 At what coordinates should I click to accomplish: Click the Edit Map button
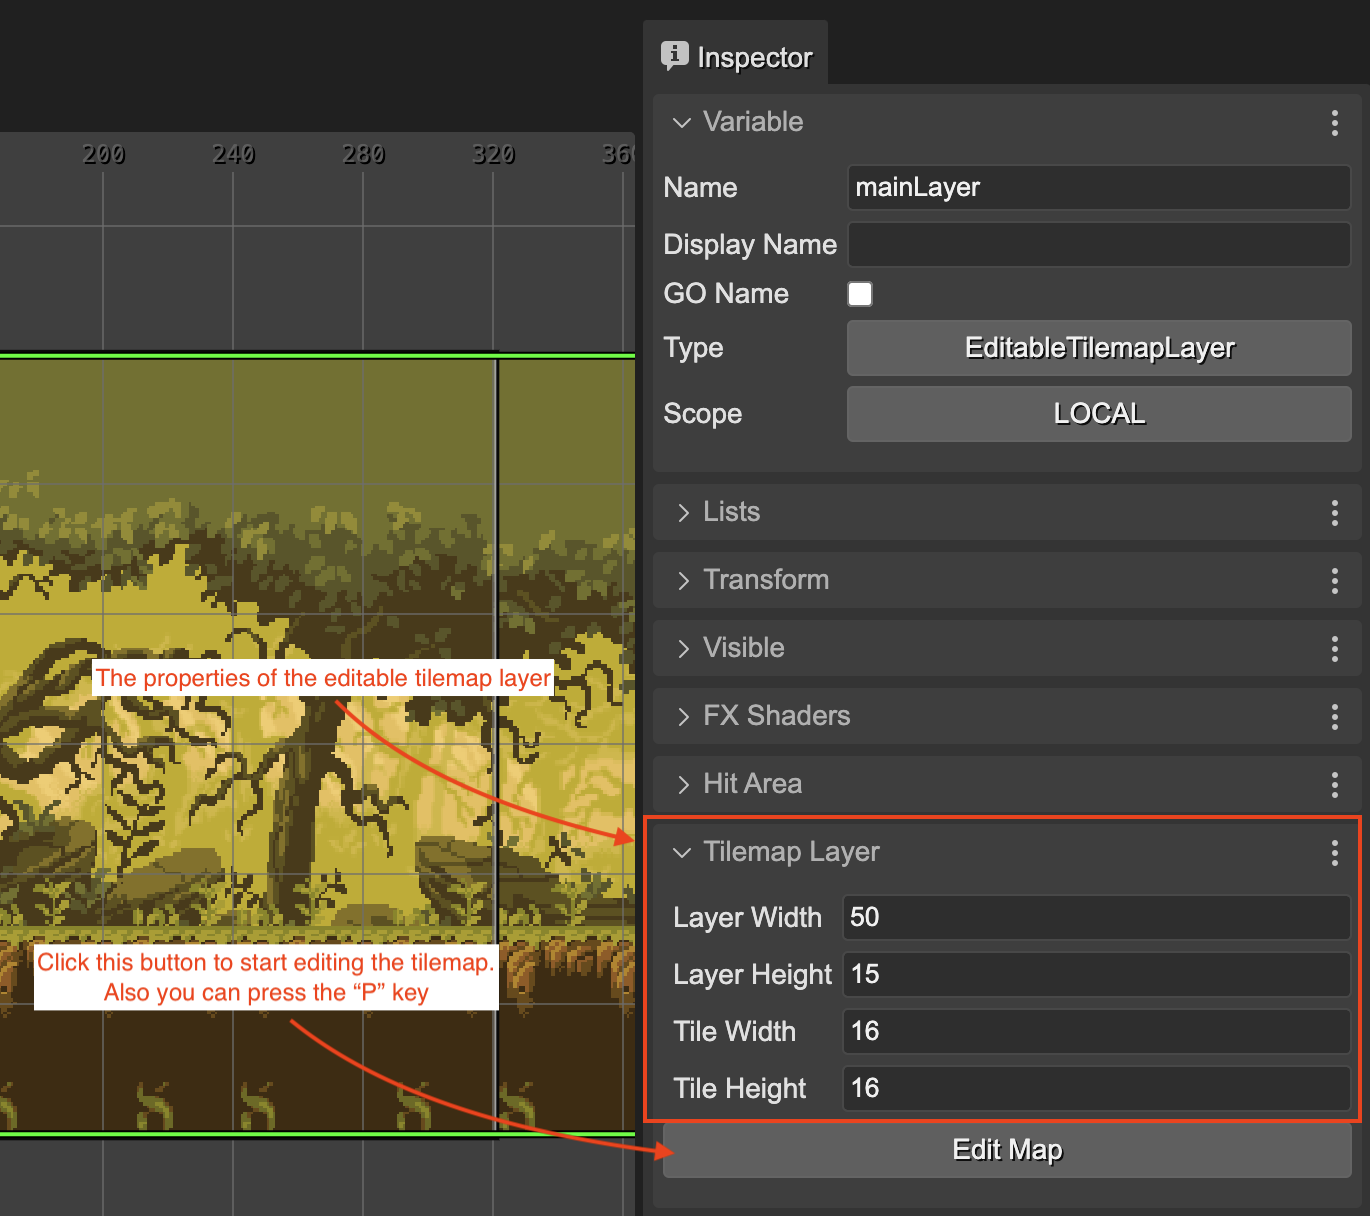[x=1007, y=1150]
